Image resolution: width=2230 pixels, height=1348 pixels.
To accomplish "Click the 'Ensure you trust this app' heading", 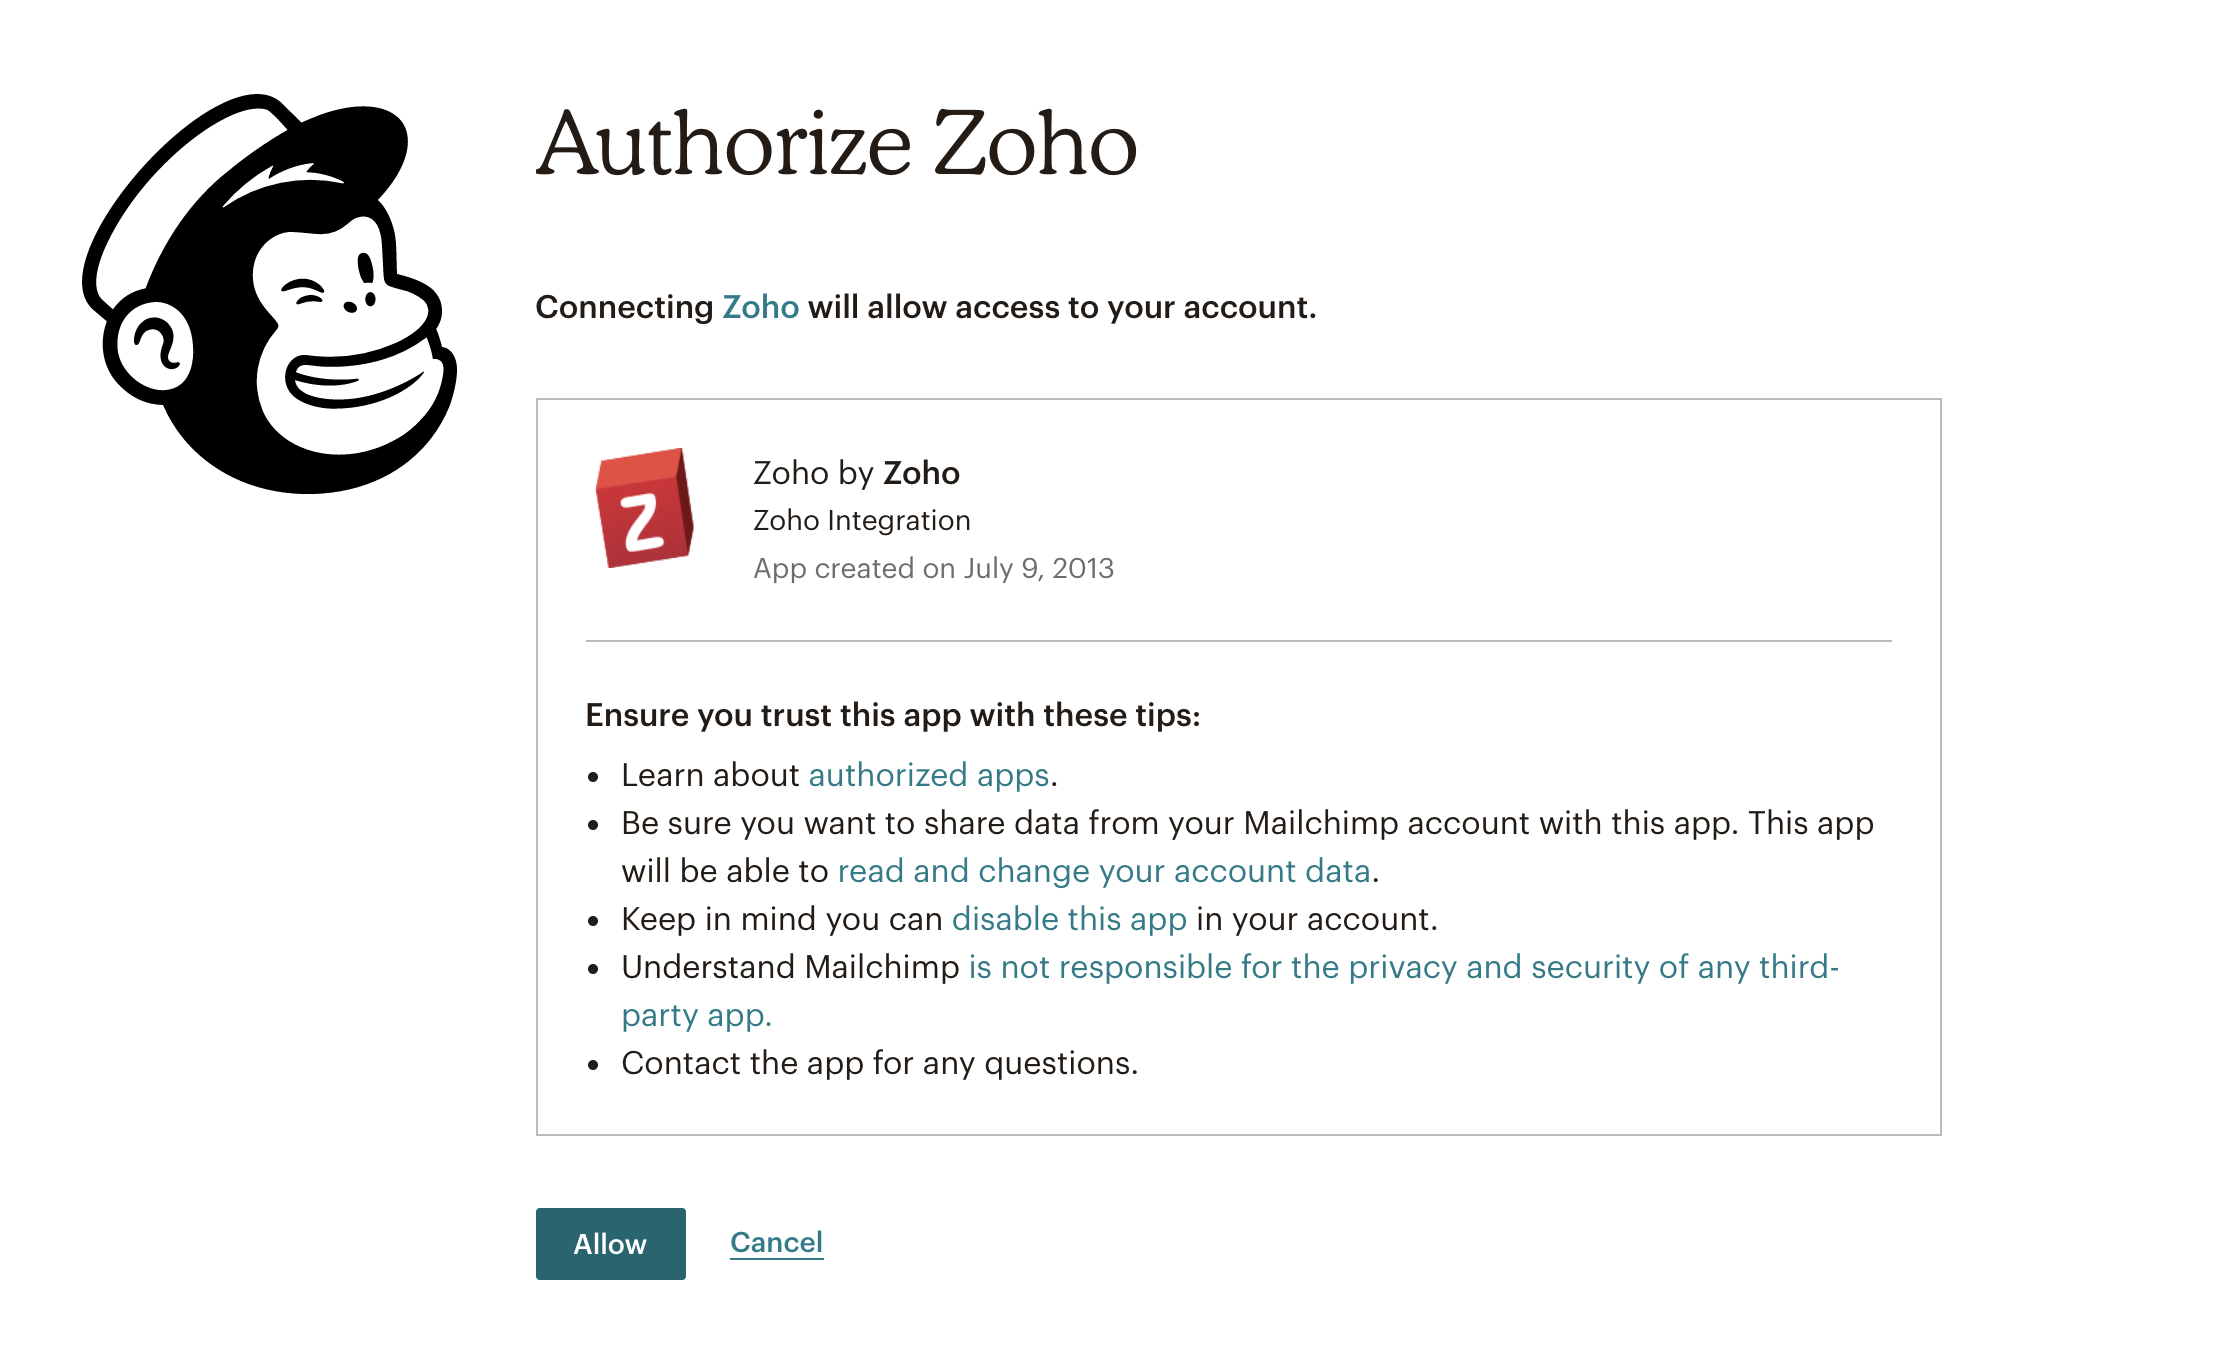I will point(892,715).
